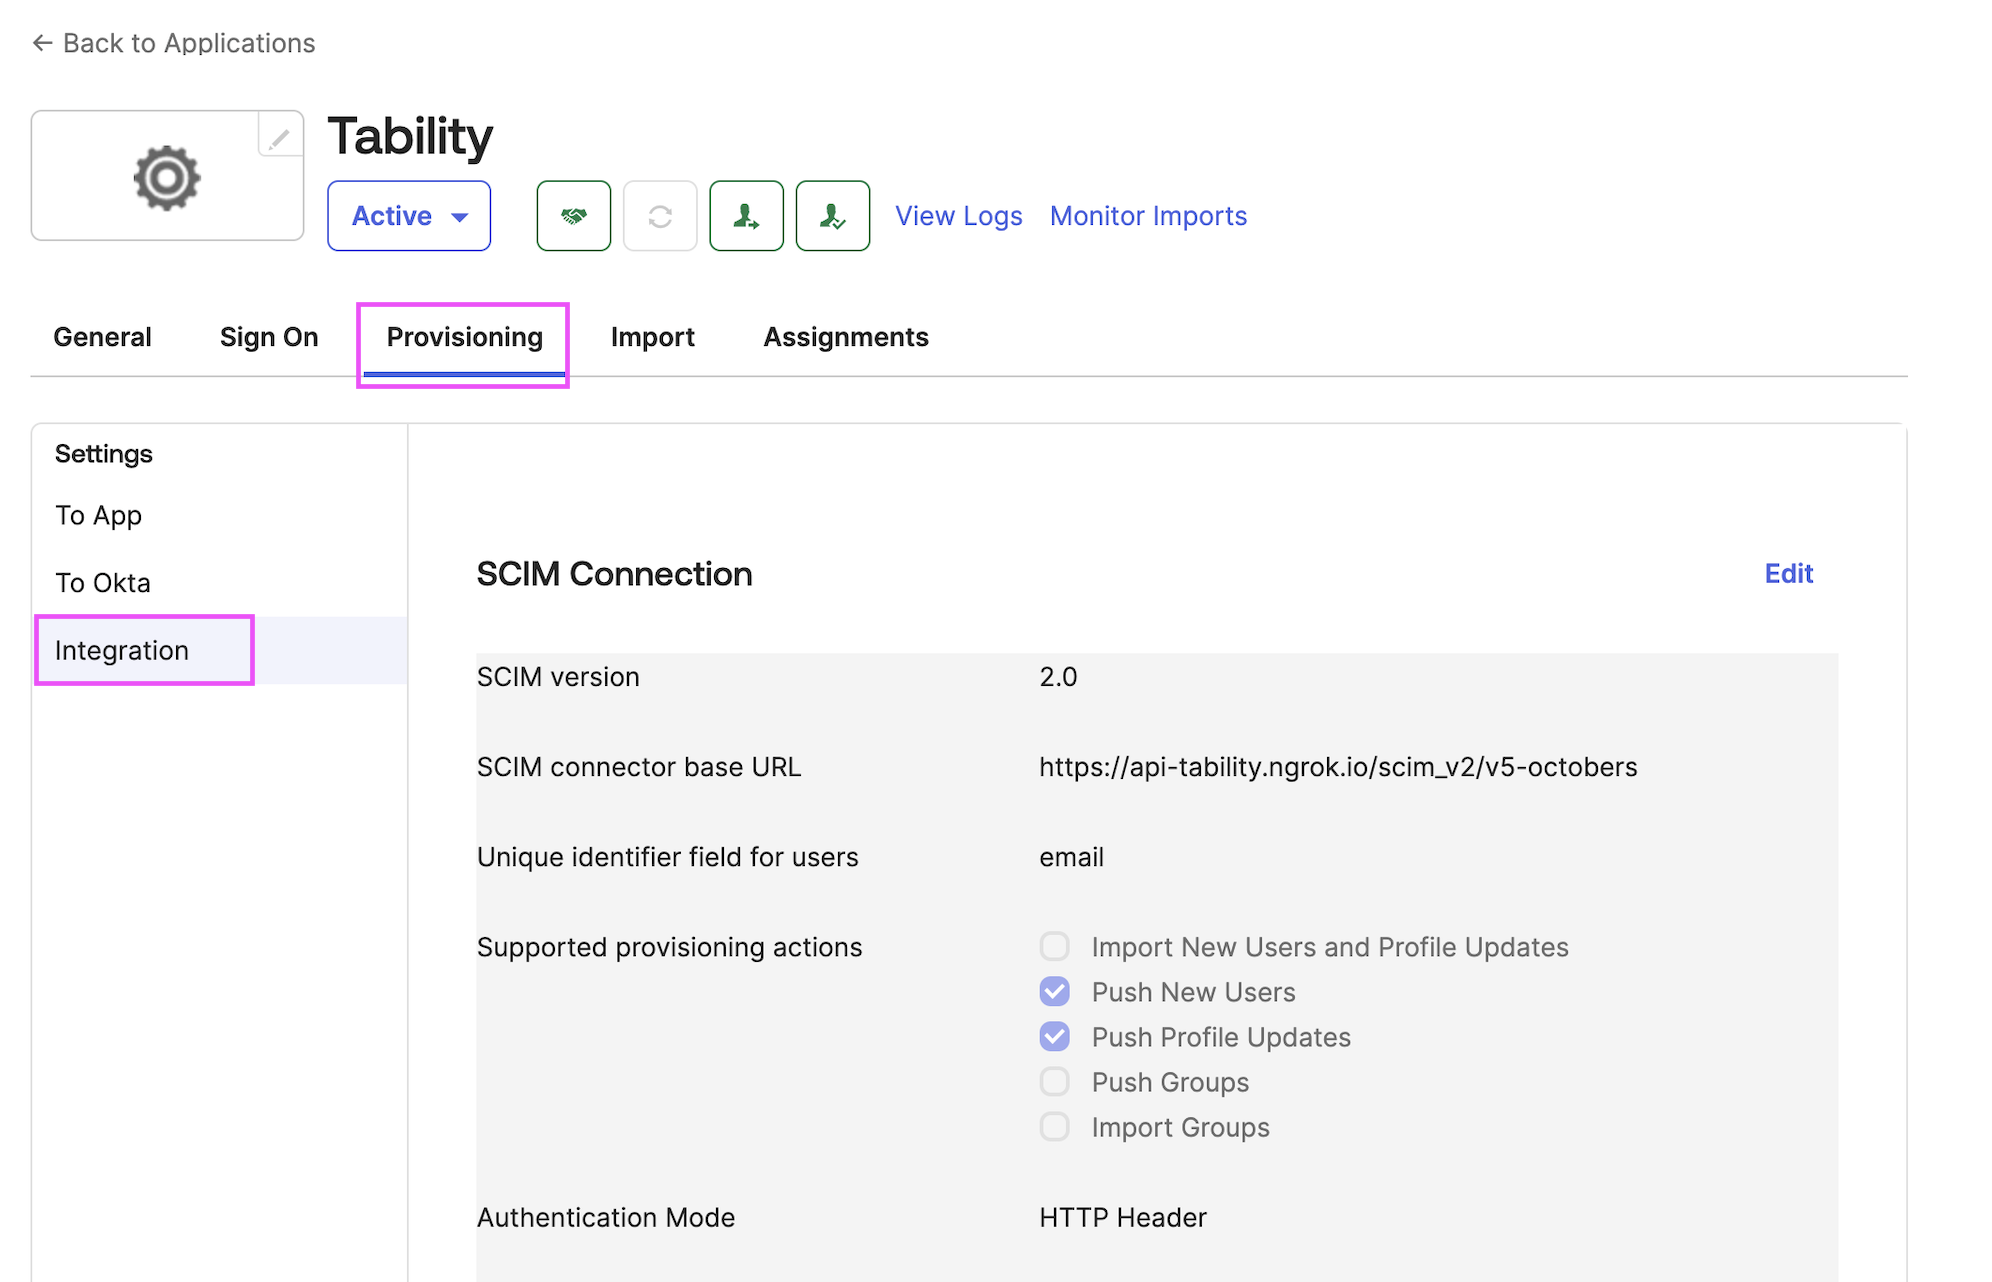This screenshot has height=1282, width=1992.
Task: Click the push users arrow icon
Action: (746, 216)
